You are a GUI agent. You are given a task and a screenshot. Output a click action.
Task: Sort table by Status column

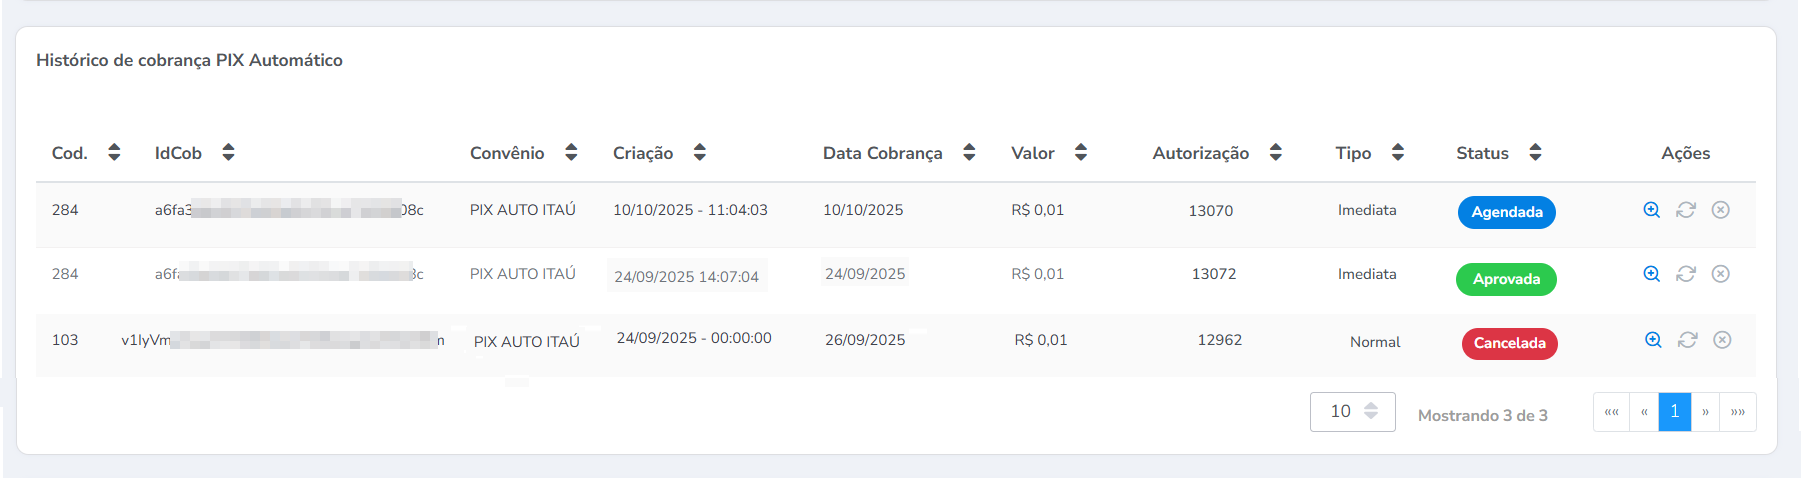(1535, 152)
